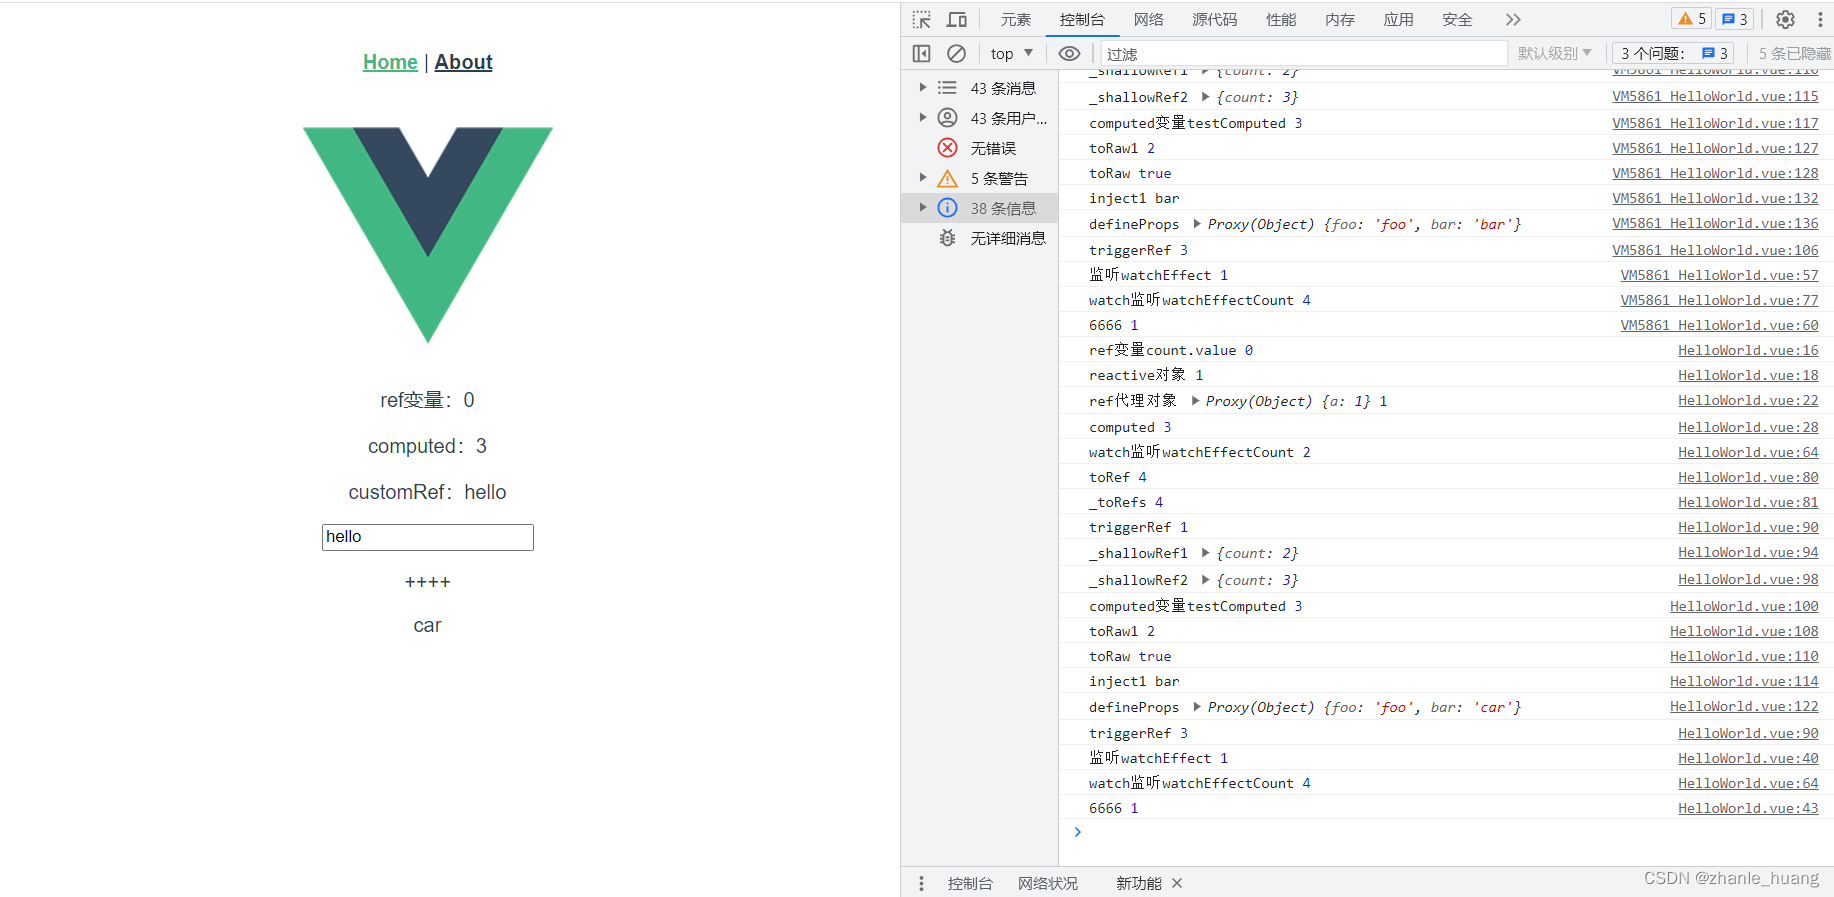1834x897 pixels.
Task: Switch to the 内存 tab
Action: point(1340,19)
